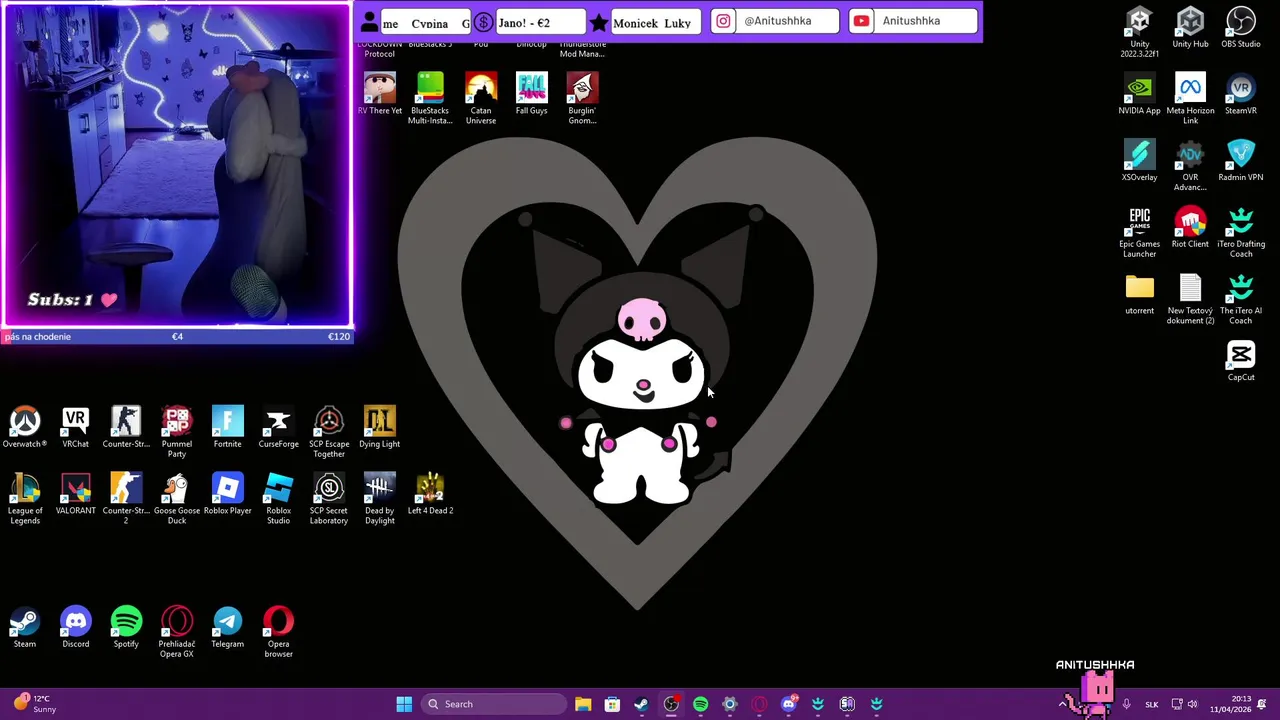Open Microsoft Store from the taskbar
Viewport: 1280px width, 720px height.
coord(612,704)
